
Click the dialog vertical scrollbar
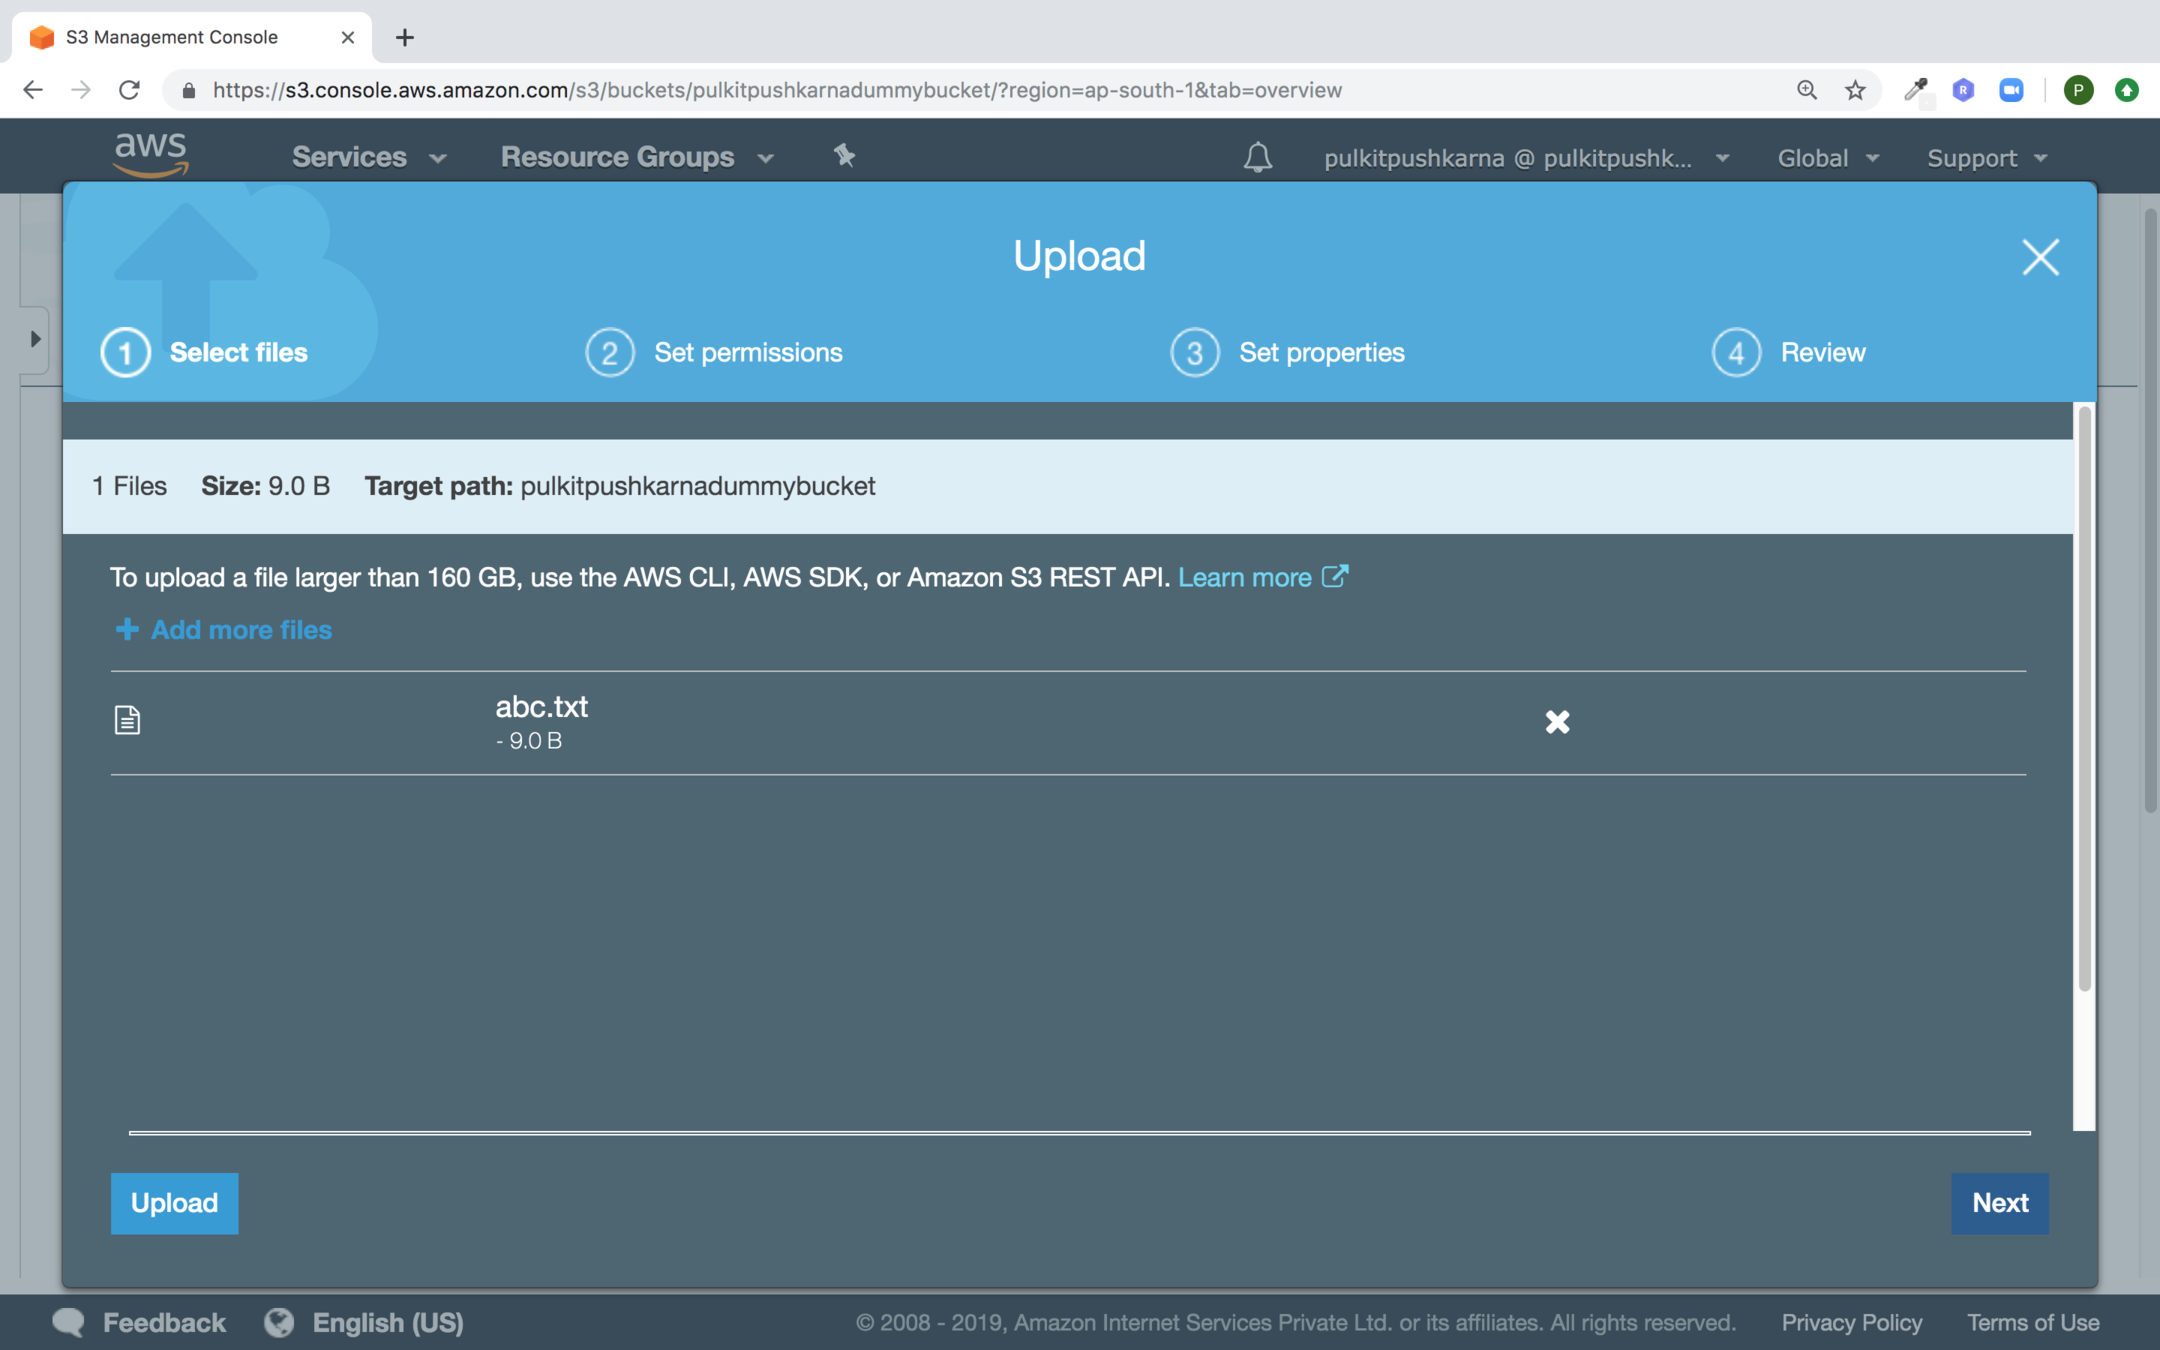(2084, 700)
